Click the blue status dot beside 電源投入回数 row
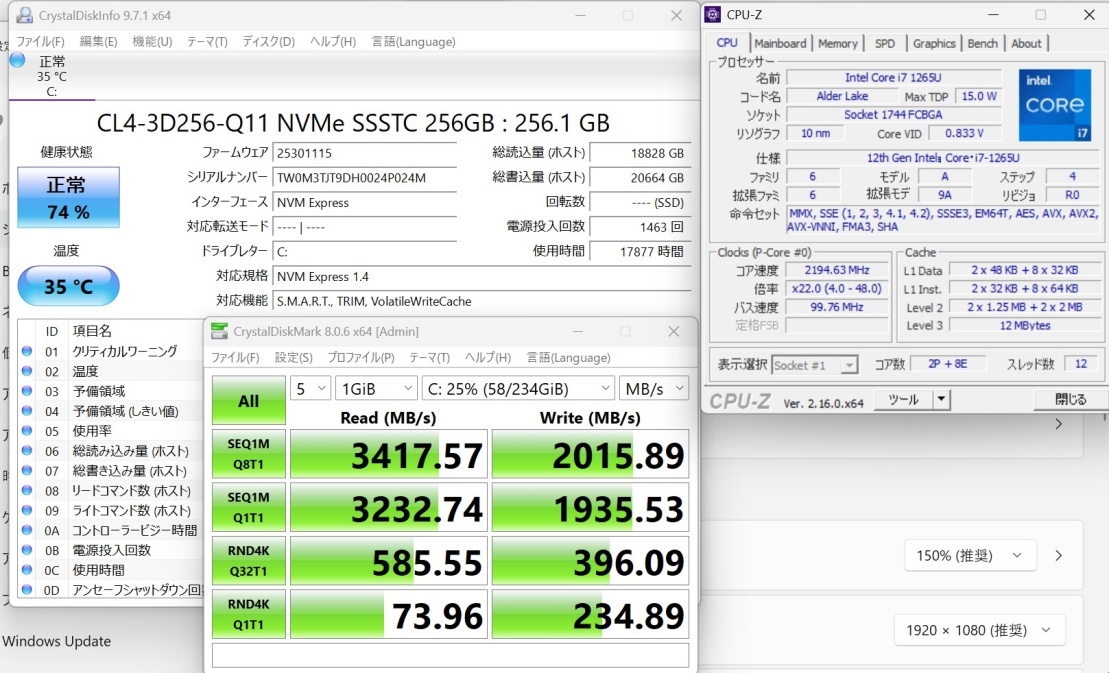The height and width of the screenshot is (673, 1109). coord(26,550)
